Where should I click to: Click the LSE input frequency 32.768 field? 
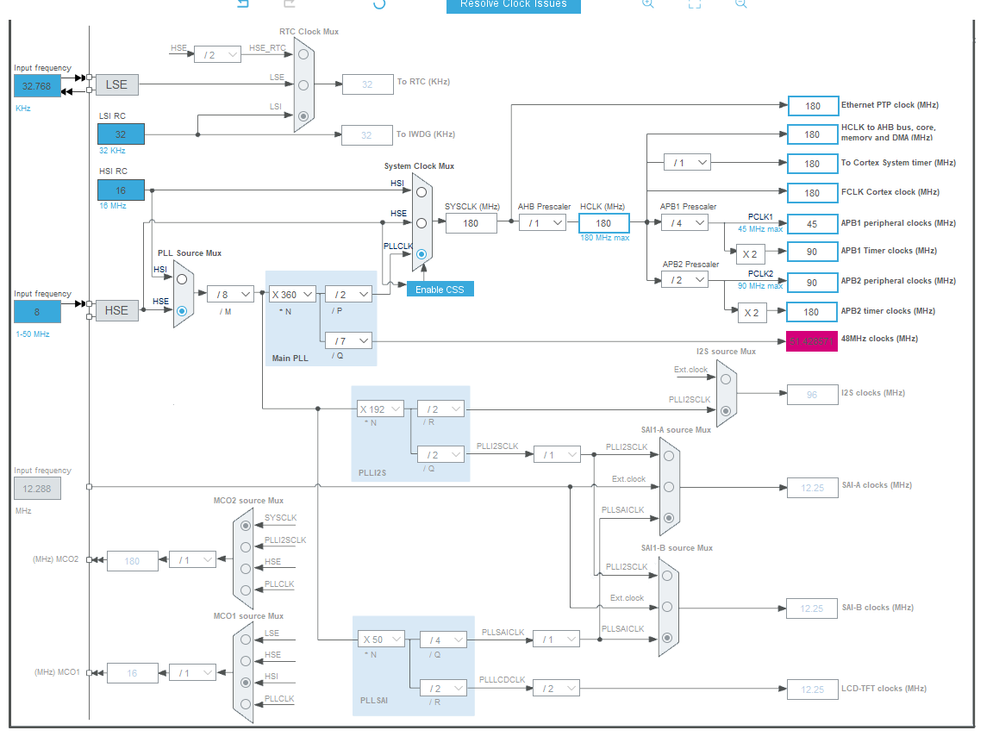(37, 86)
